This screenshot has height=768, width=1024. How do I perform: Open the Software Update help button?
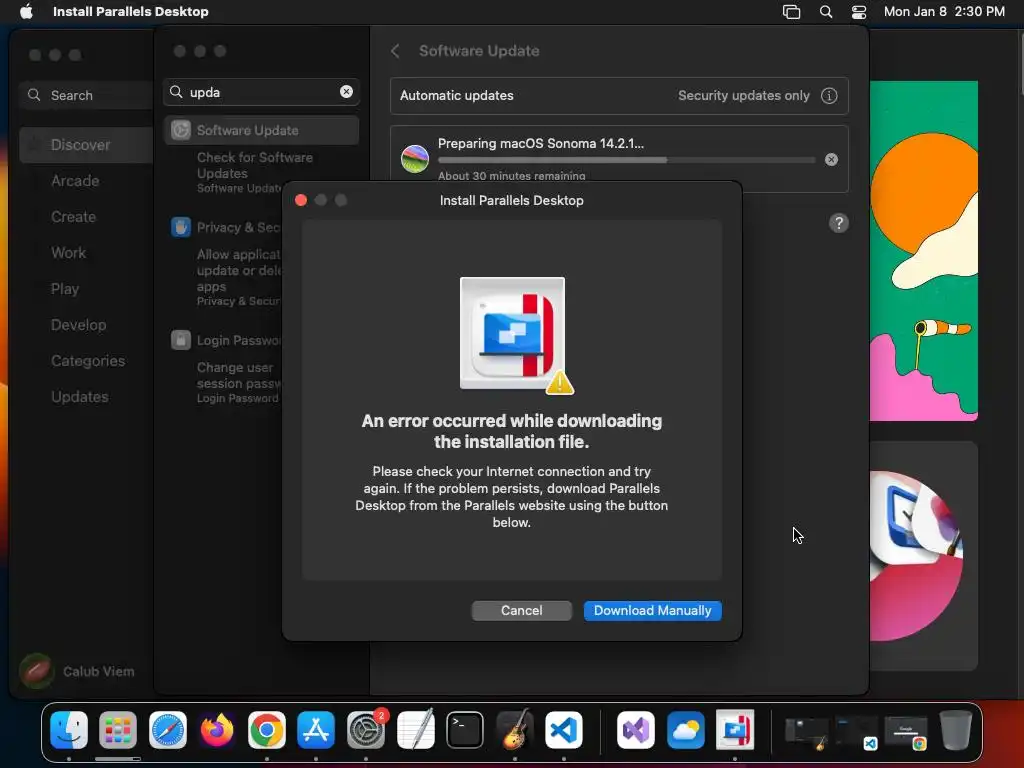point(839,223)
